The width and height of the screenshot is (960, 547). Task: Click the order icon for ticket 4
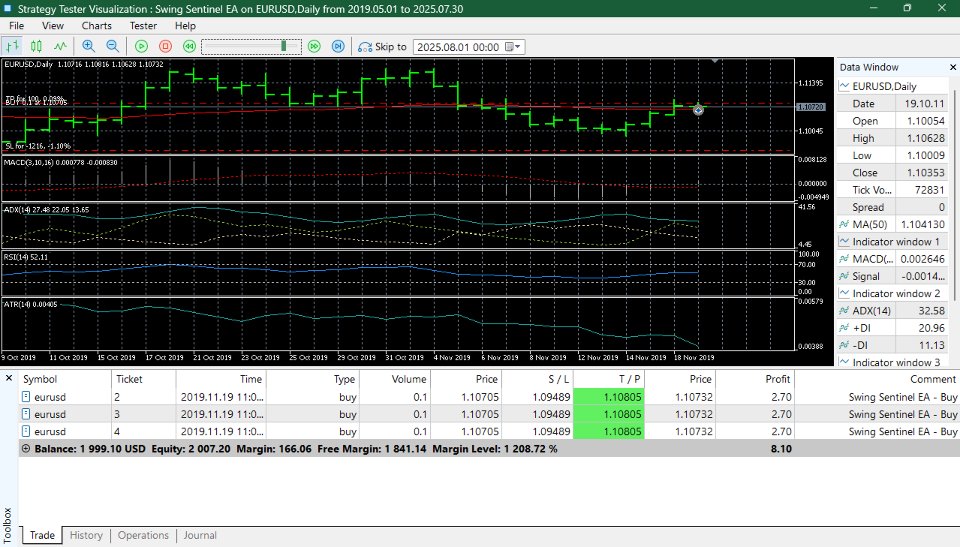point(26,431)
